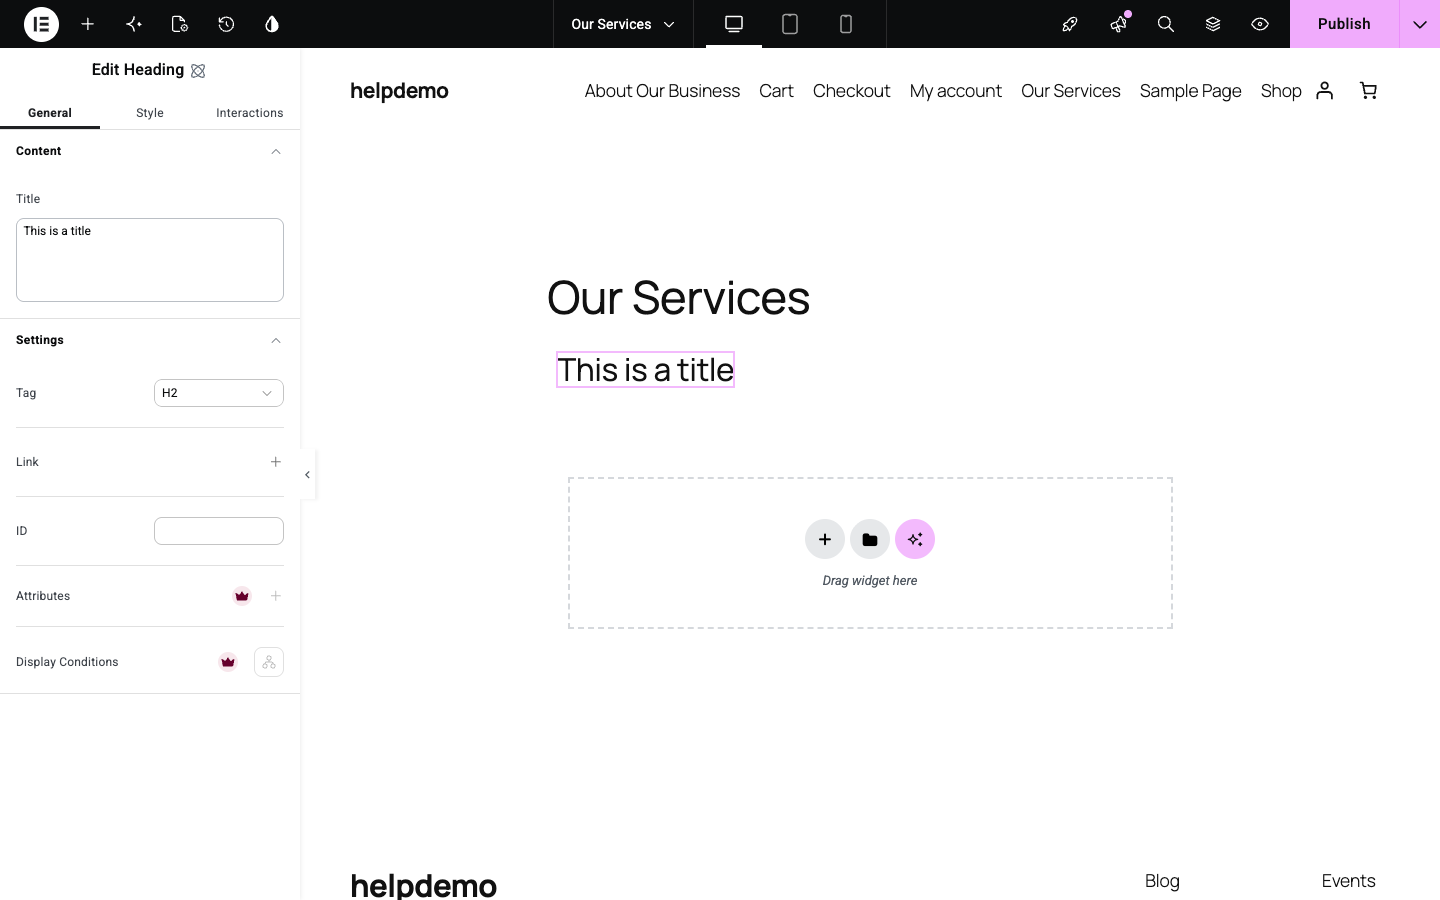The width and height of the screenshot is (1440, 900).
Task: Open the Finder search icon
Action: [x=1166, y=24]
